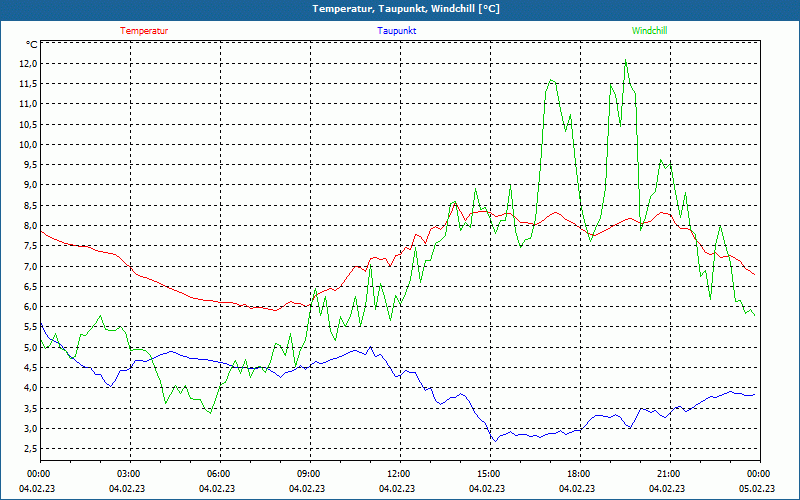Image resolution: width=800 pixels, height=500 pixels.
Task: Click the 03:00 time label
Action: pos(128,474)
